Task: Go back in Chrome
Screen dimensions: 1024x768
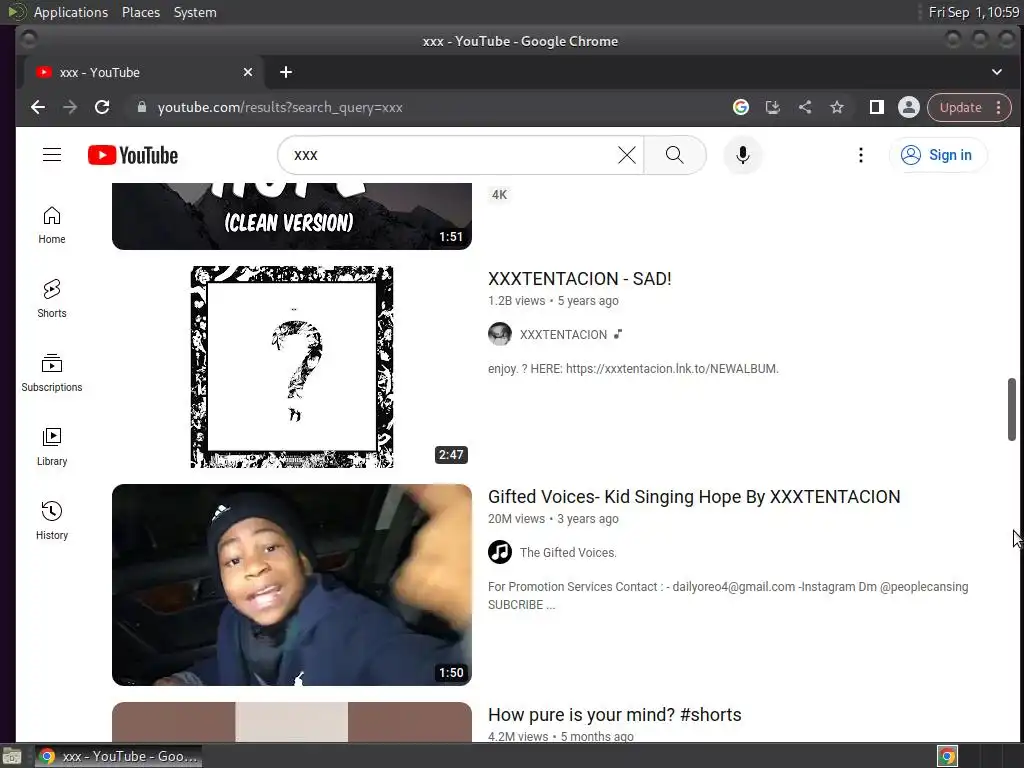Action: (38, 107)
